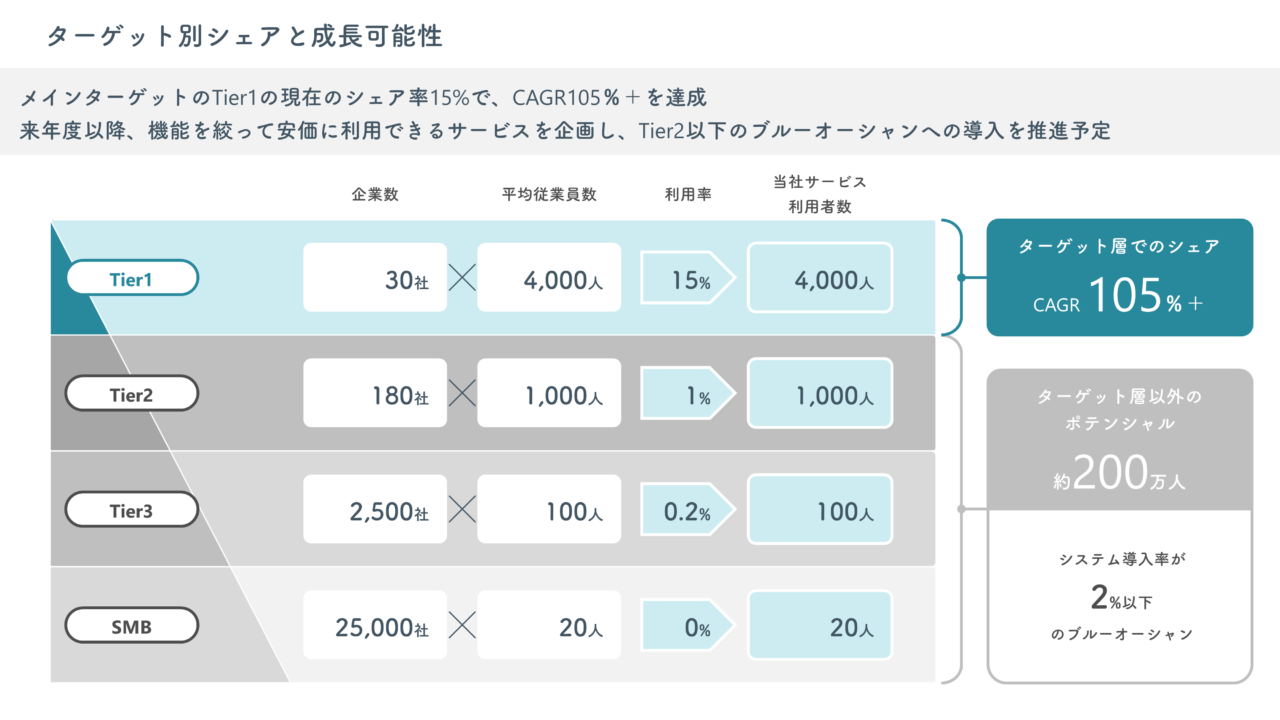Select the 0% usage rate arrow
The height and width of the screenshot is (720, 1280).
[x=688, y=626]
